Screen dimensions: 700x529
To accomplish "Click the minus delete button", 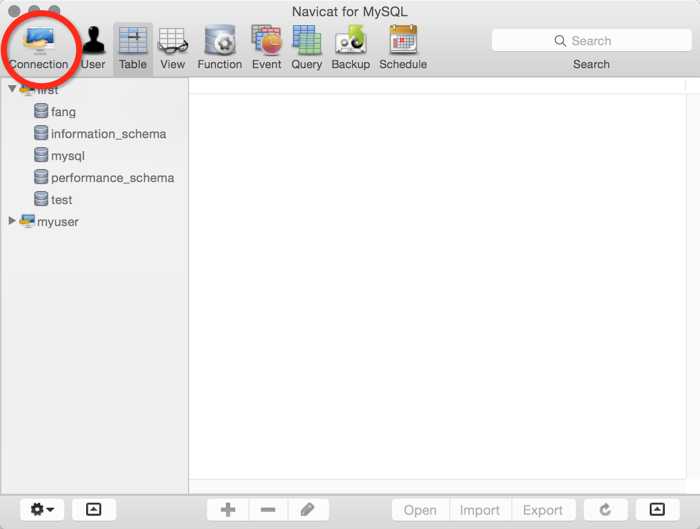I will pyautogui.click(x=268, y=509).
